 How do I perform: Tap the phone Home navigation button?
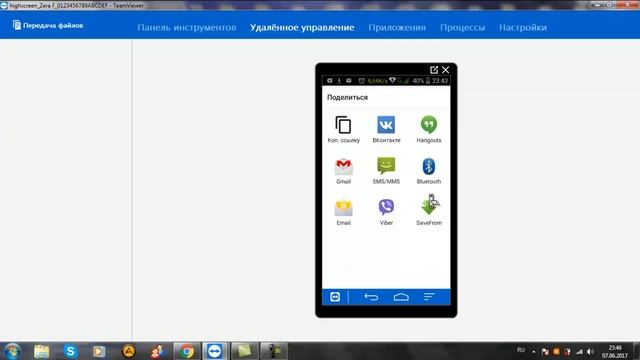(x=401, y=297)
